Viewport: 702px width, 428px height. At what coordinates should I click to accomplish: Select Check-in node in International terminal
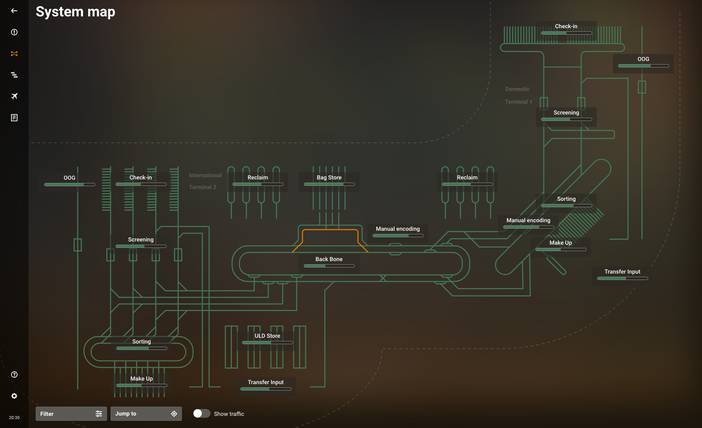(141, 180)
